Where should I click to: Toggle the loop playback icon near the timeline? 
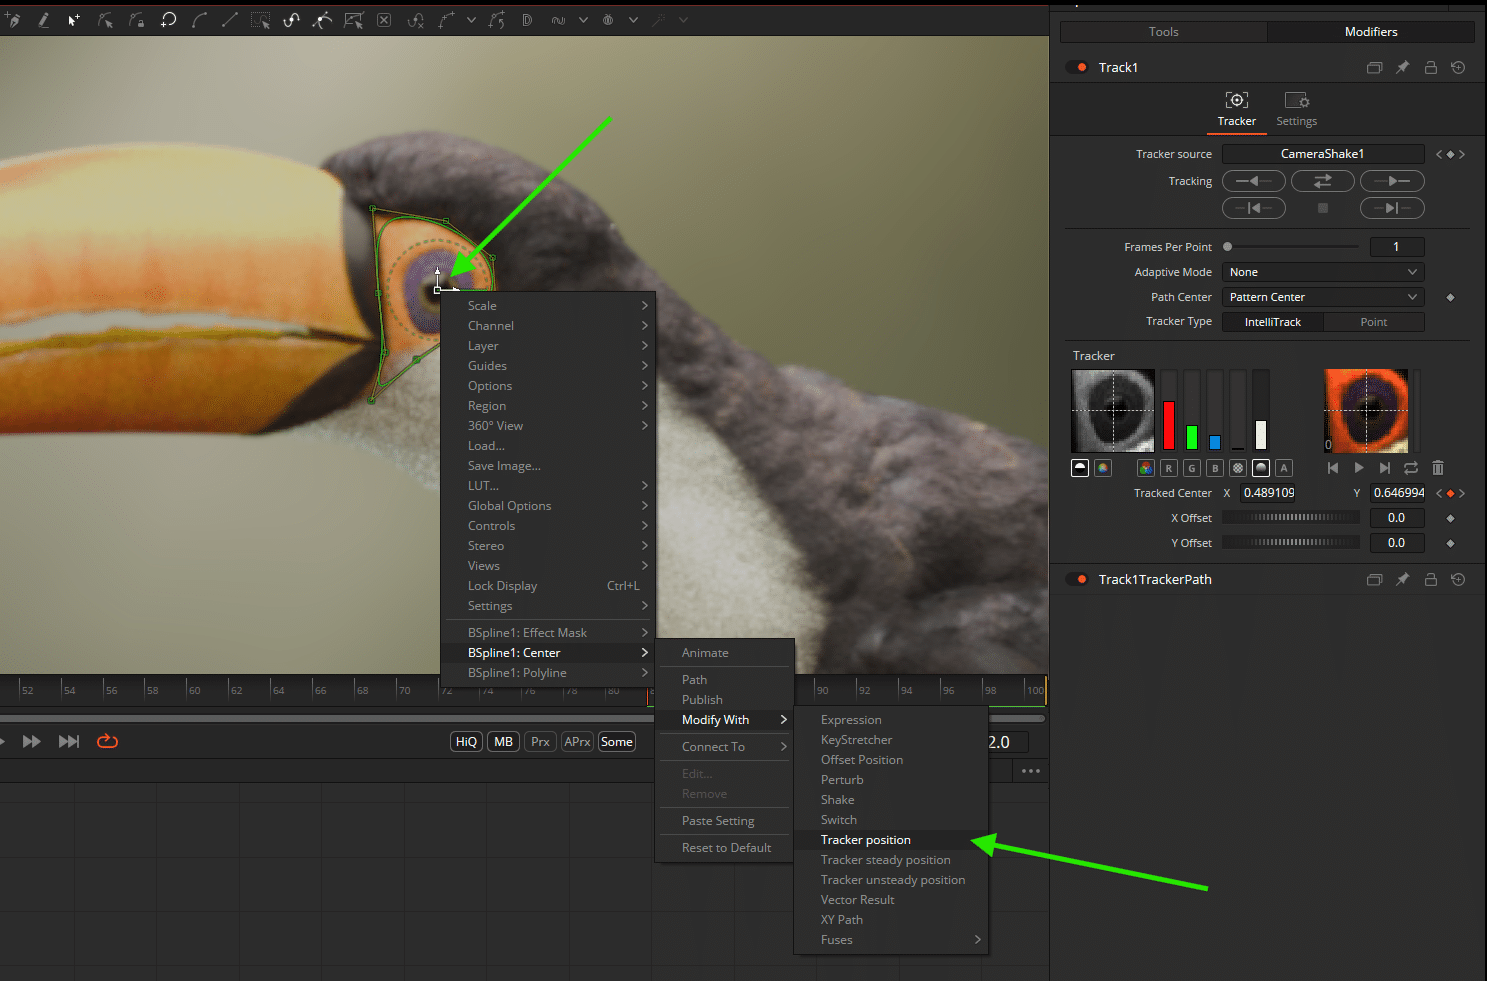[107, 741]
